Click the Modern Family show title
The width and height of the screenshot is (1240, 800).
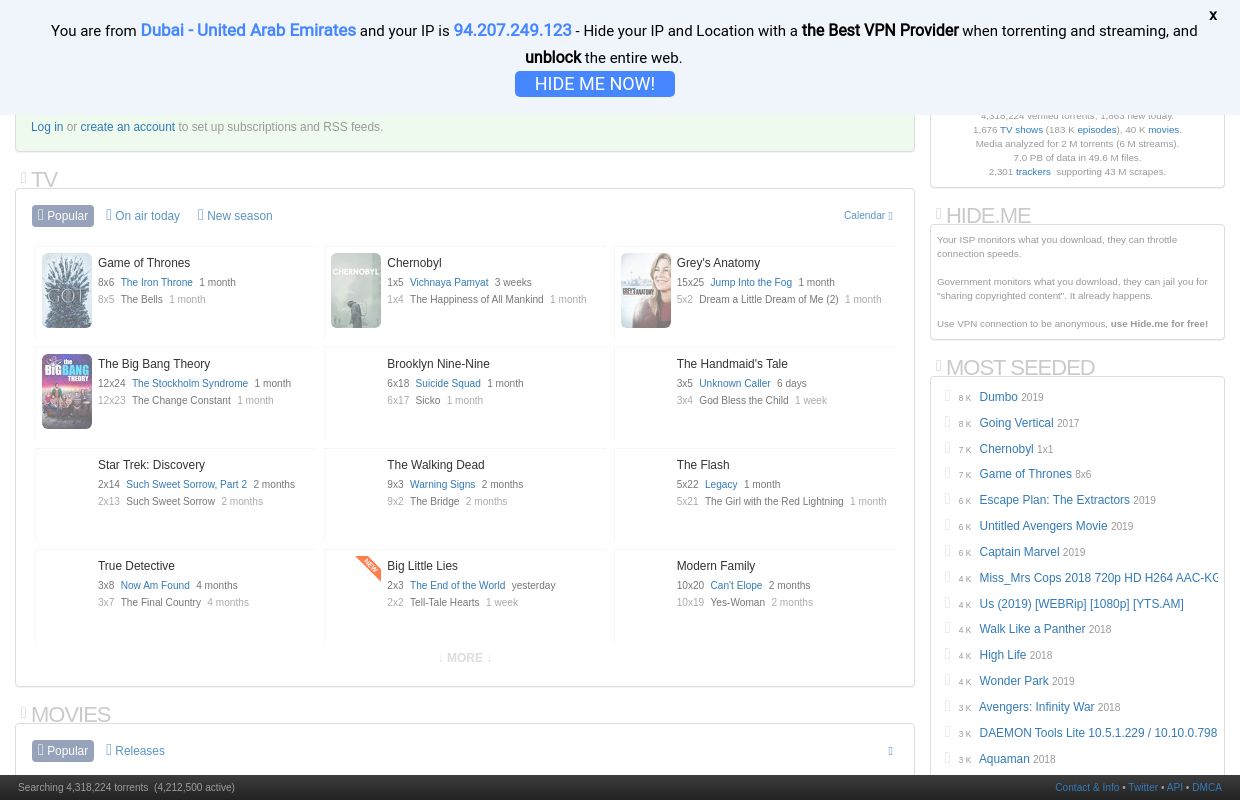pos(715,566)
